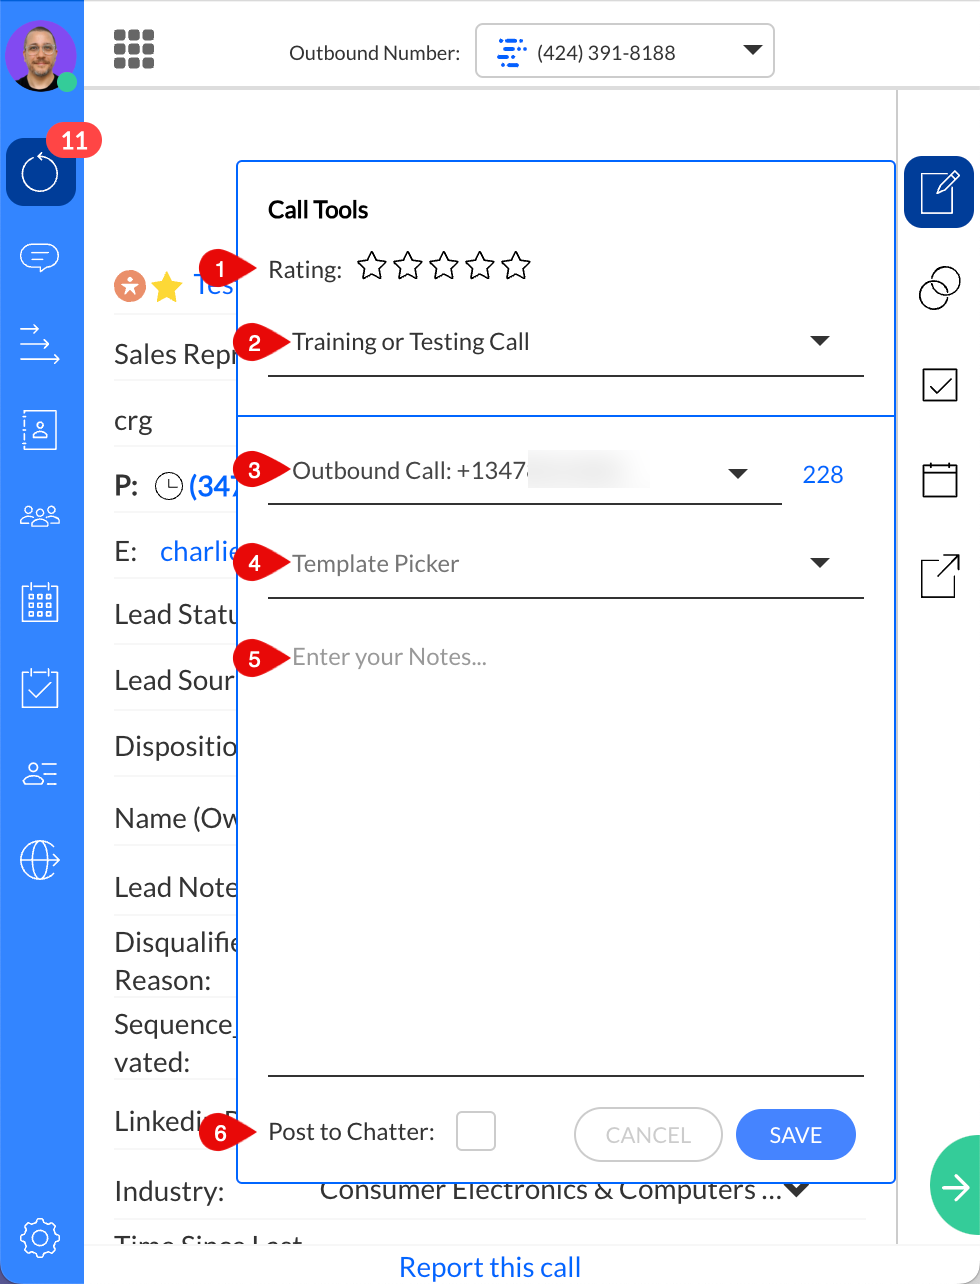Open the dialer keypad panel
Viewport: 980px width, 1284px height.
coord(41,602)
